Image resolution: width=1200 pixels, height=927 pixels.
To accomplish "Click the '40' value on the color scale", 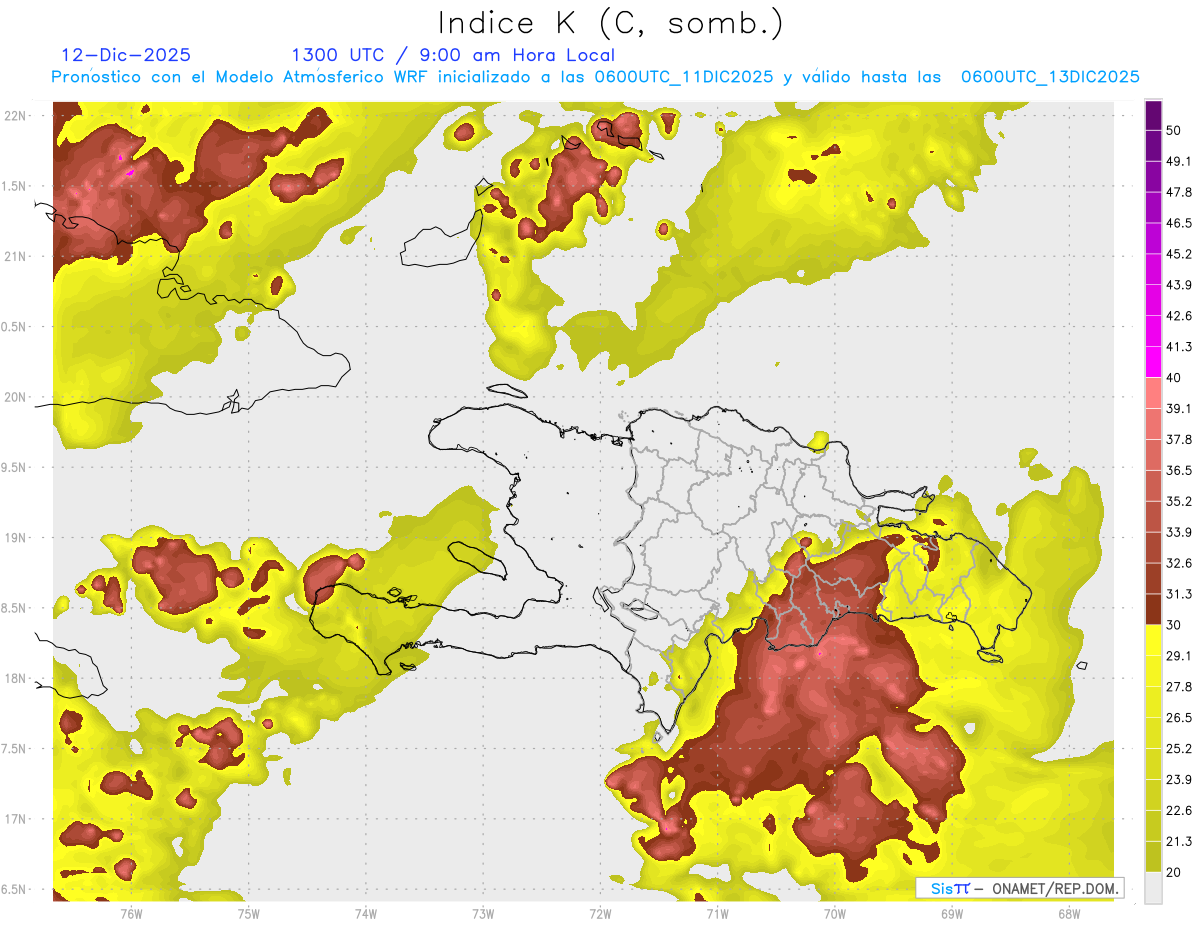I will 1174,378.
